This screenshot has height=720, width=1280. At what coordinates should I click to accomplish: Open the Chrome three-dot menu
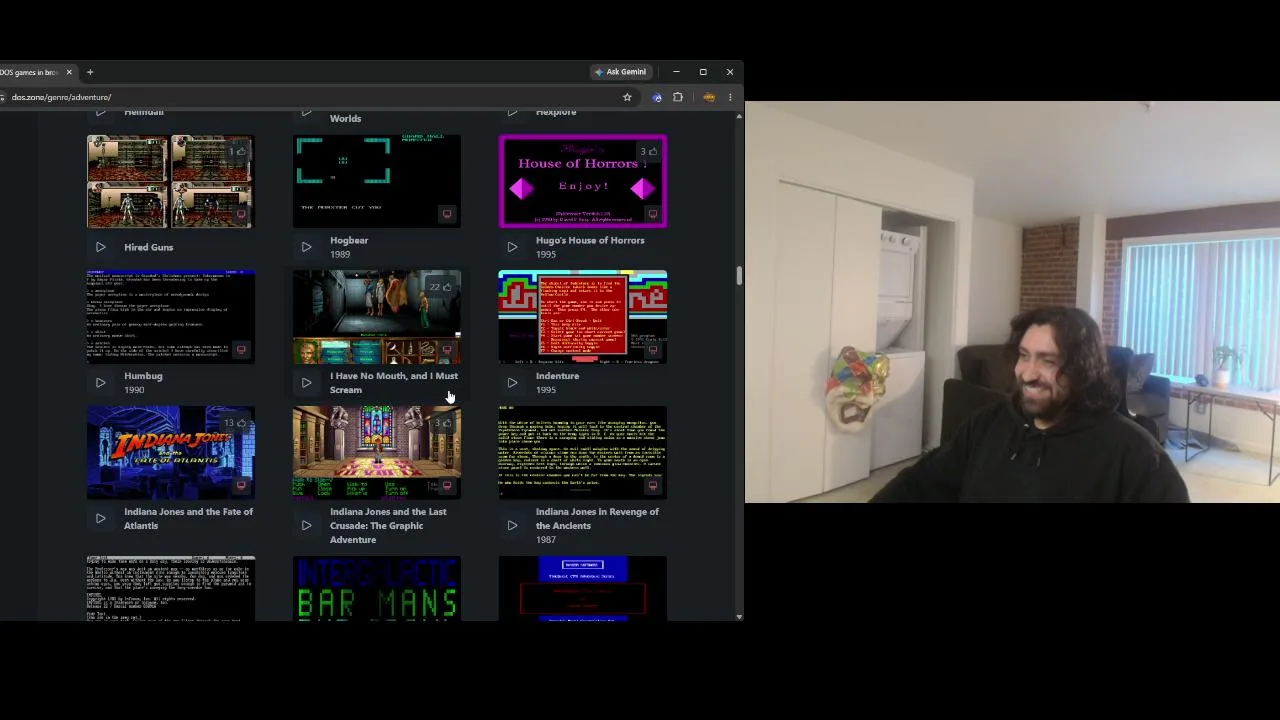(730, 97)
